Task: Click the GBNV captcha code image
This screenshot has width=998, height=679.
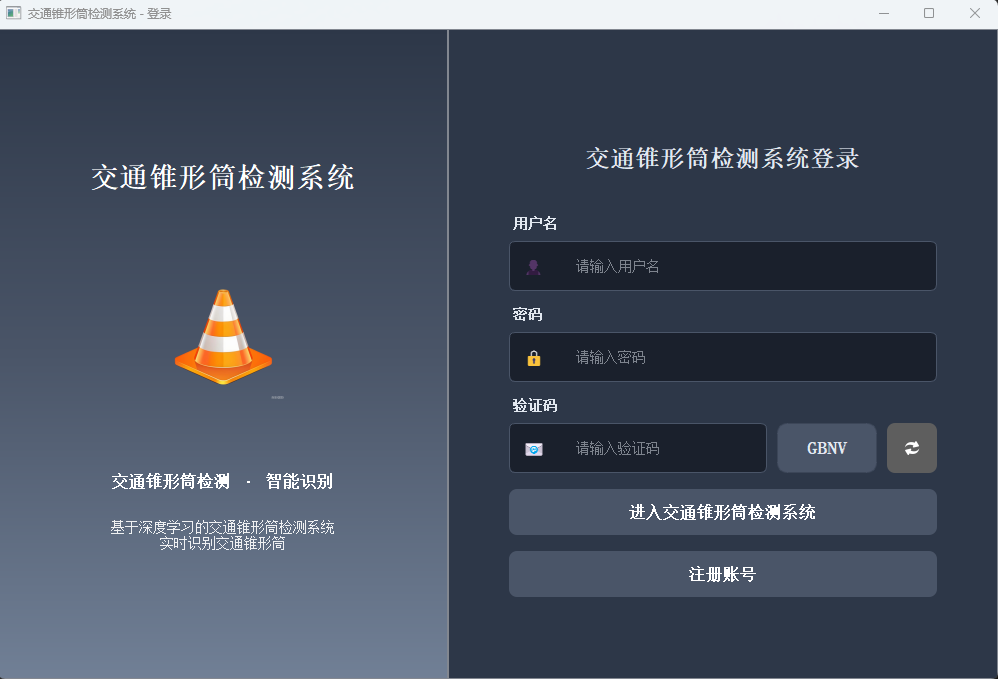Action: coord(827,448)
